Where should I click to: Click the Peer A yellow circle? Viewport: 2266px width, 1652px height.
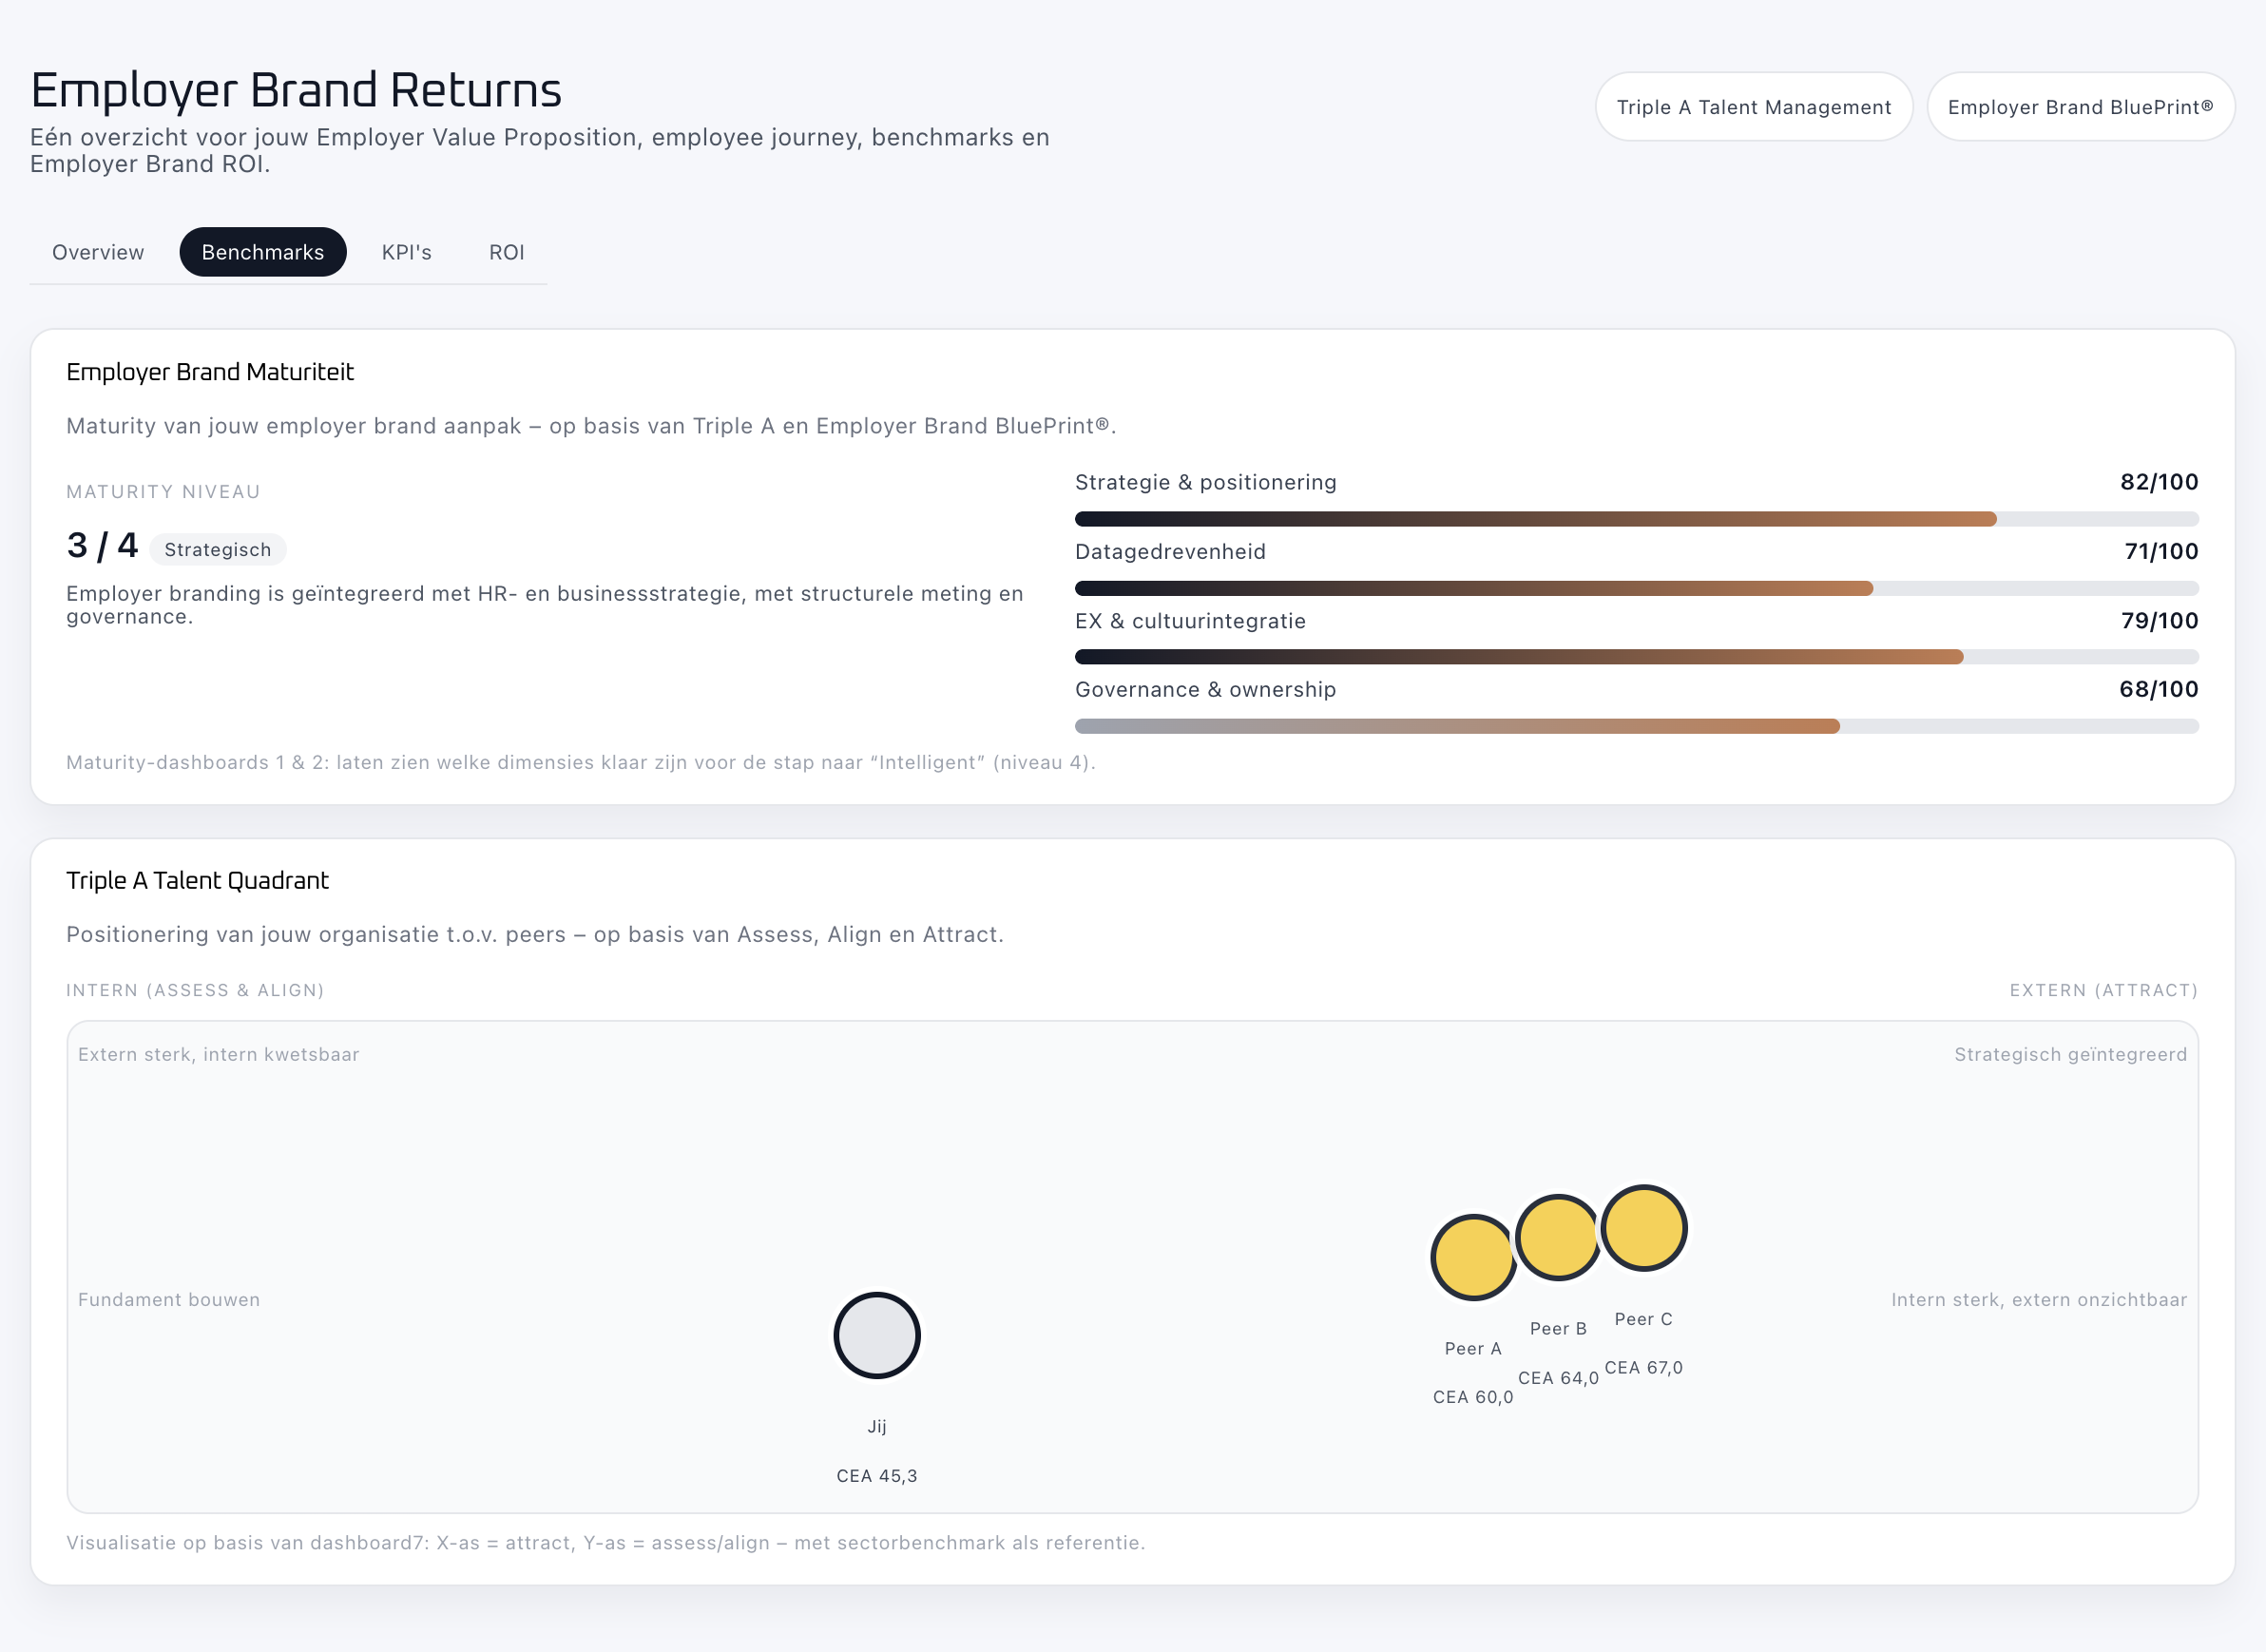point(1472,1257)
